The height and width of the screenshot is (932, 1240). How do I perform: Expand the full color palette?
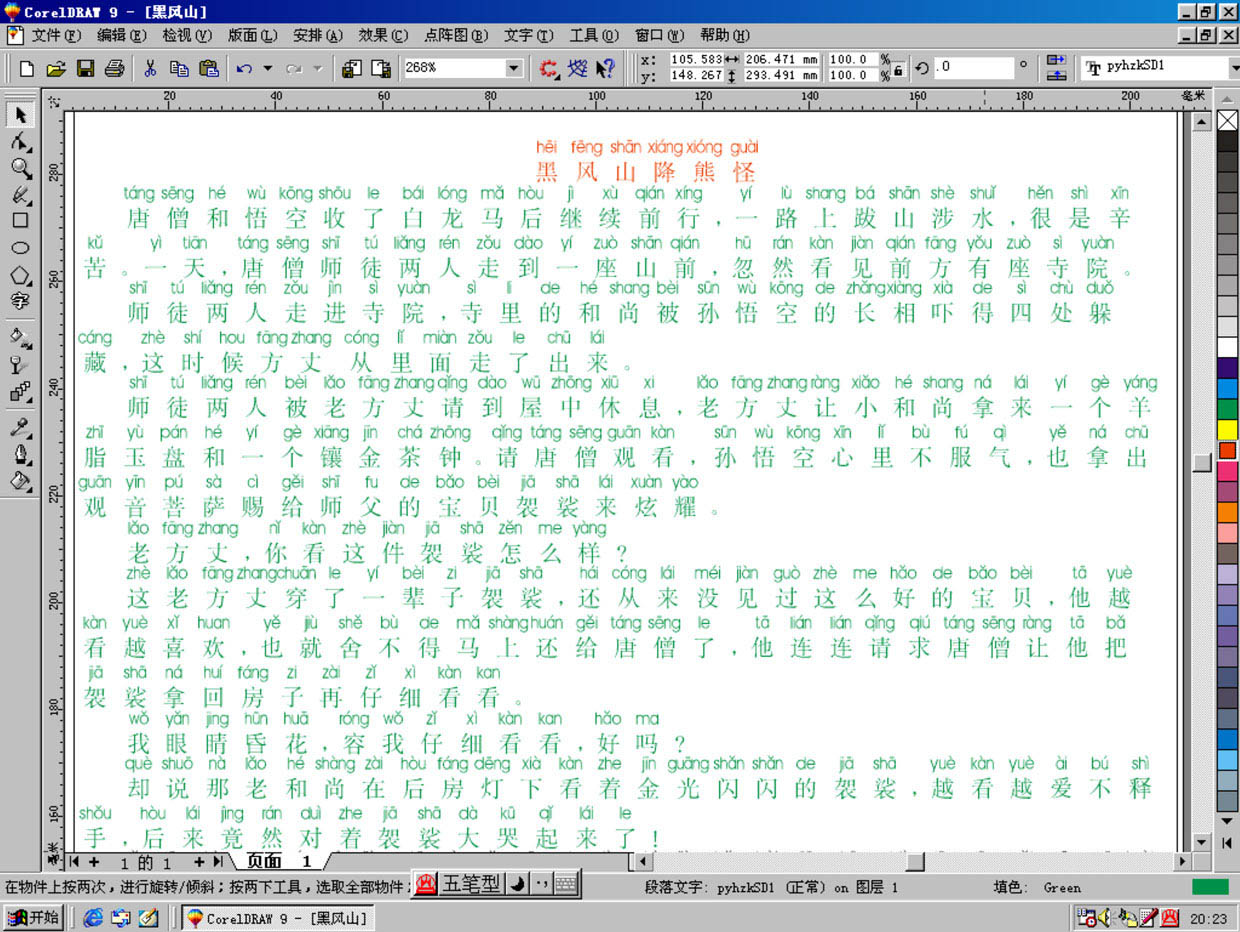[x=1227, y=843]
